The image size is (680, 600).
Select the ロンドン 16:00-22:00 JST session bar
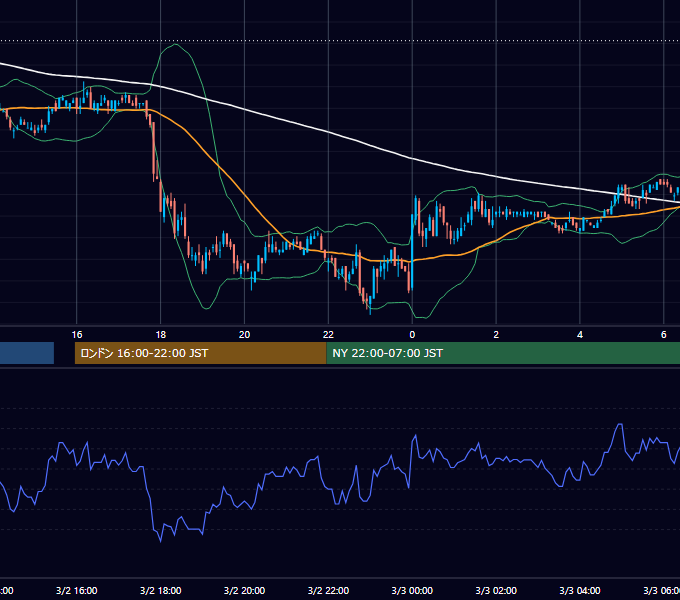pyautogui.click(x=200, y=353)
